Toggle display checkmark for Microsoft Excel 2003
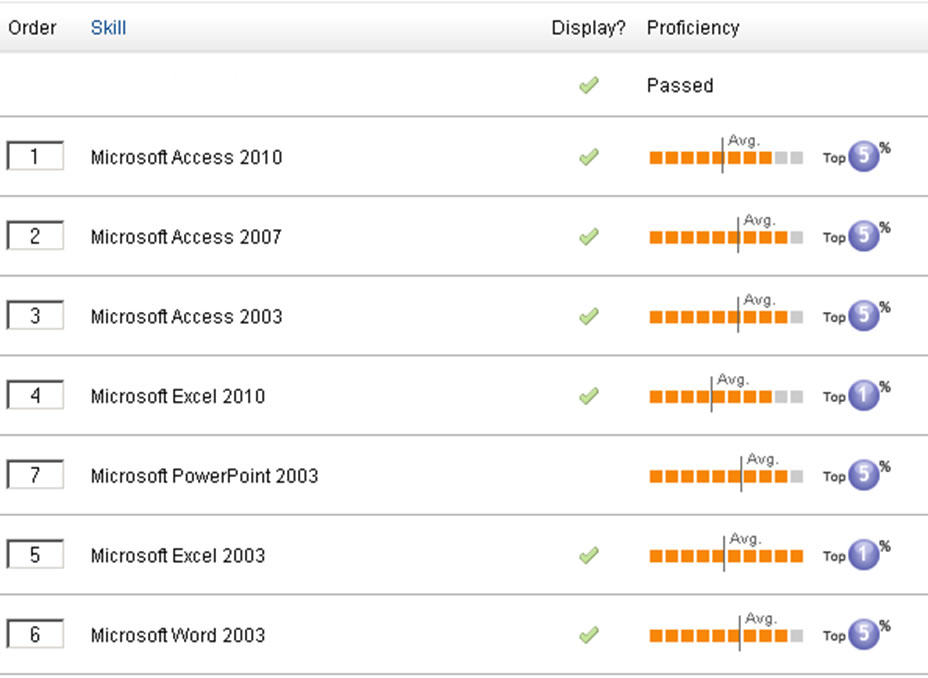The height and width of the screenshot is (678, 928). point(589,555)
